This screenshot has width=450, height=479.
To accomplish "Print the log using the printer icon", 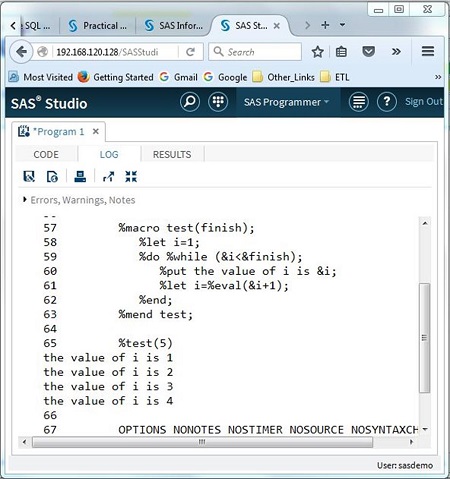I will (80, 176).
